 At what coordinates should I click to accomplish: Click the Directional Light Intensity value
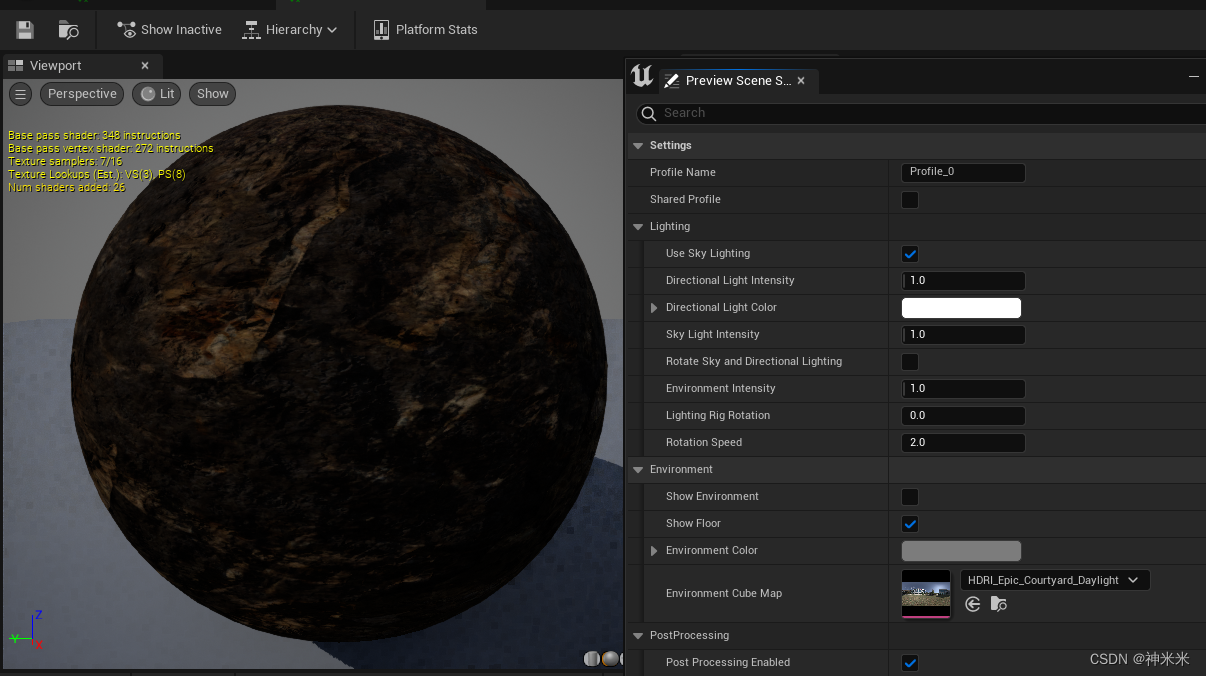tap(963, 281)
